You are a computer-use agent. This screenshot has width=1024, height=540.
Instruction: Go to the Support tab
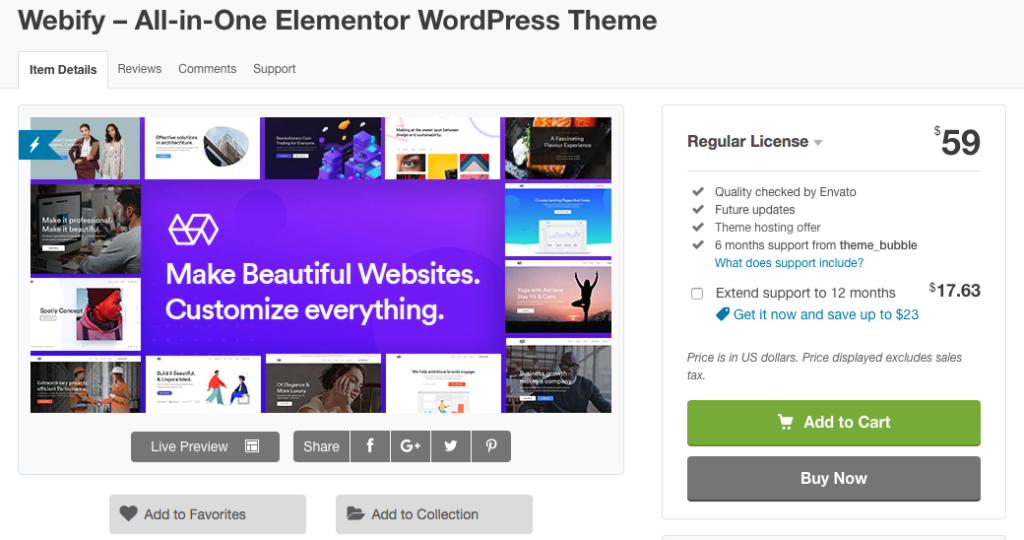pyautogui.click(x=274, y=69)
